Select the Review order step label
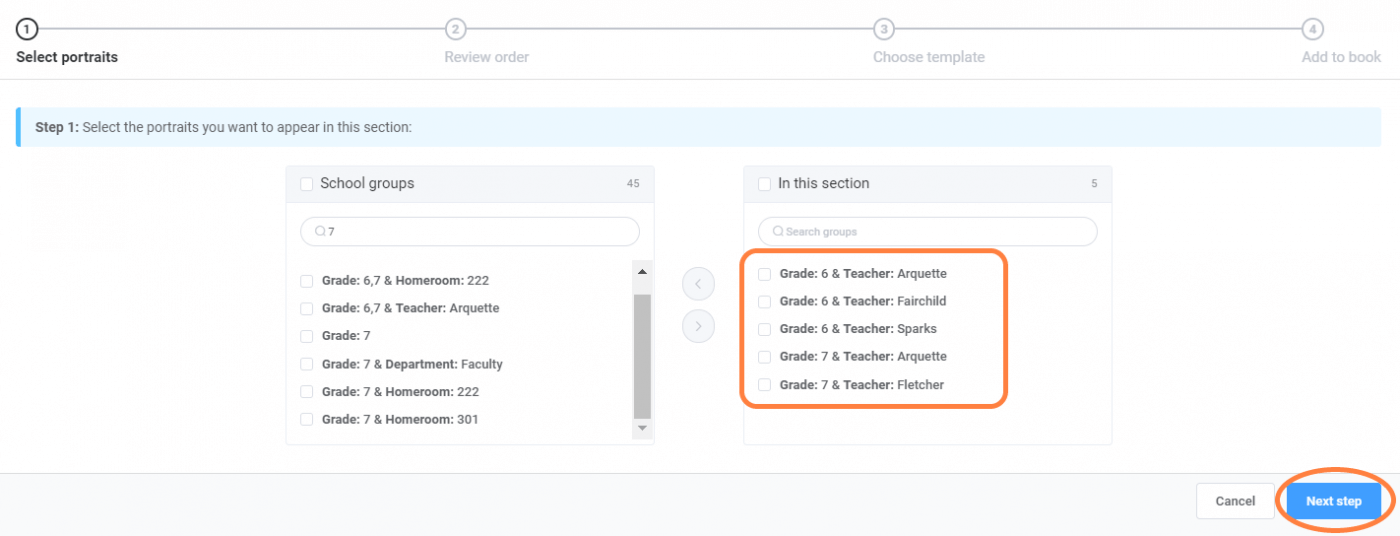 coord(487,57)
